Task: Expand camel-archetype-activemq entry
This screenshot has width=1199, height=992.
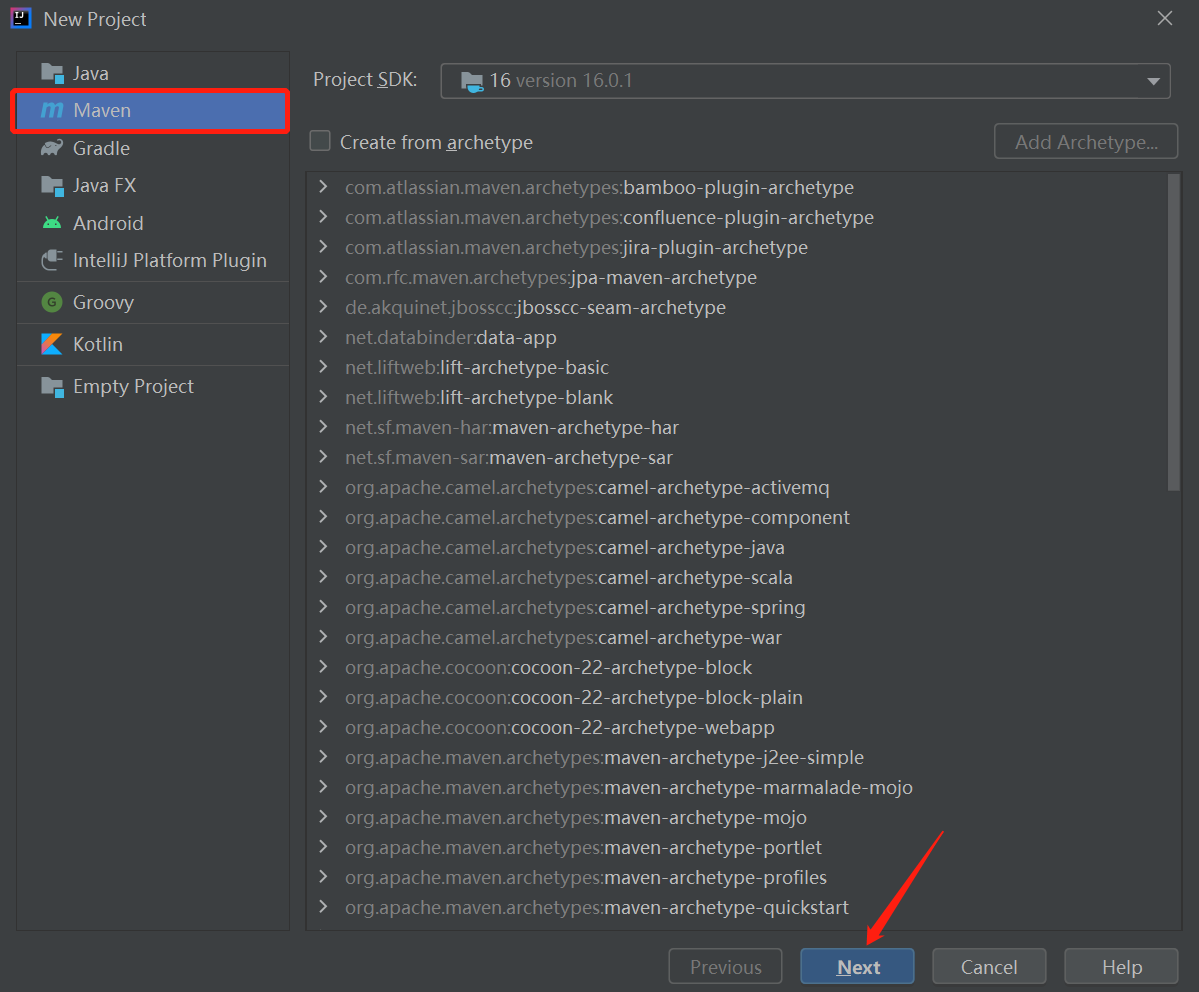Action: click(323, 487)
